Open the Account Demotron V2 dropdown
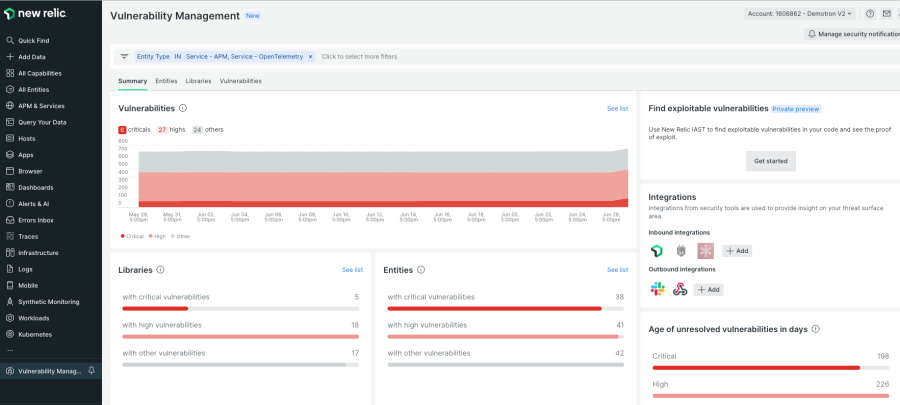Viewport: 900px width, 405px height. (800, 14)
